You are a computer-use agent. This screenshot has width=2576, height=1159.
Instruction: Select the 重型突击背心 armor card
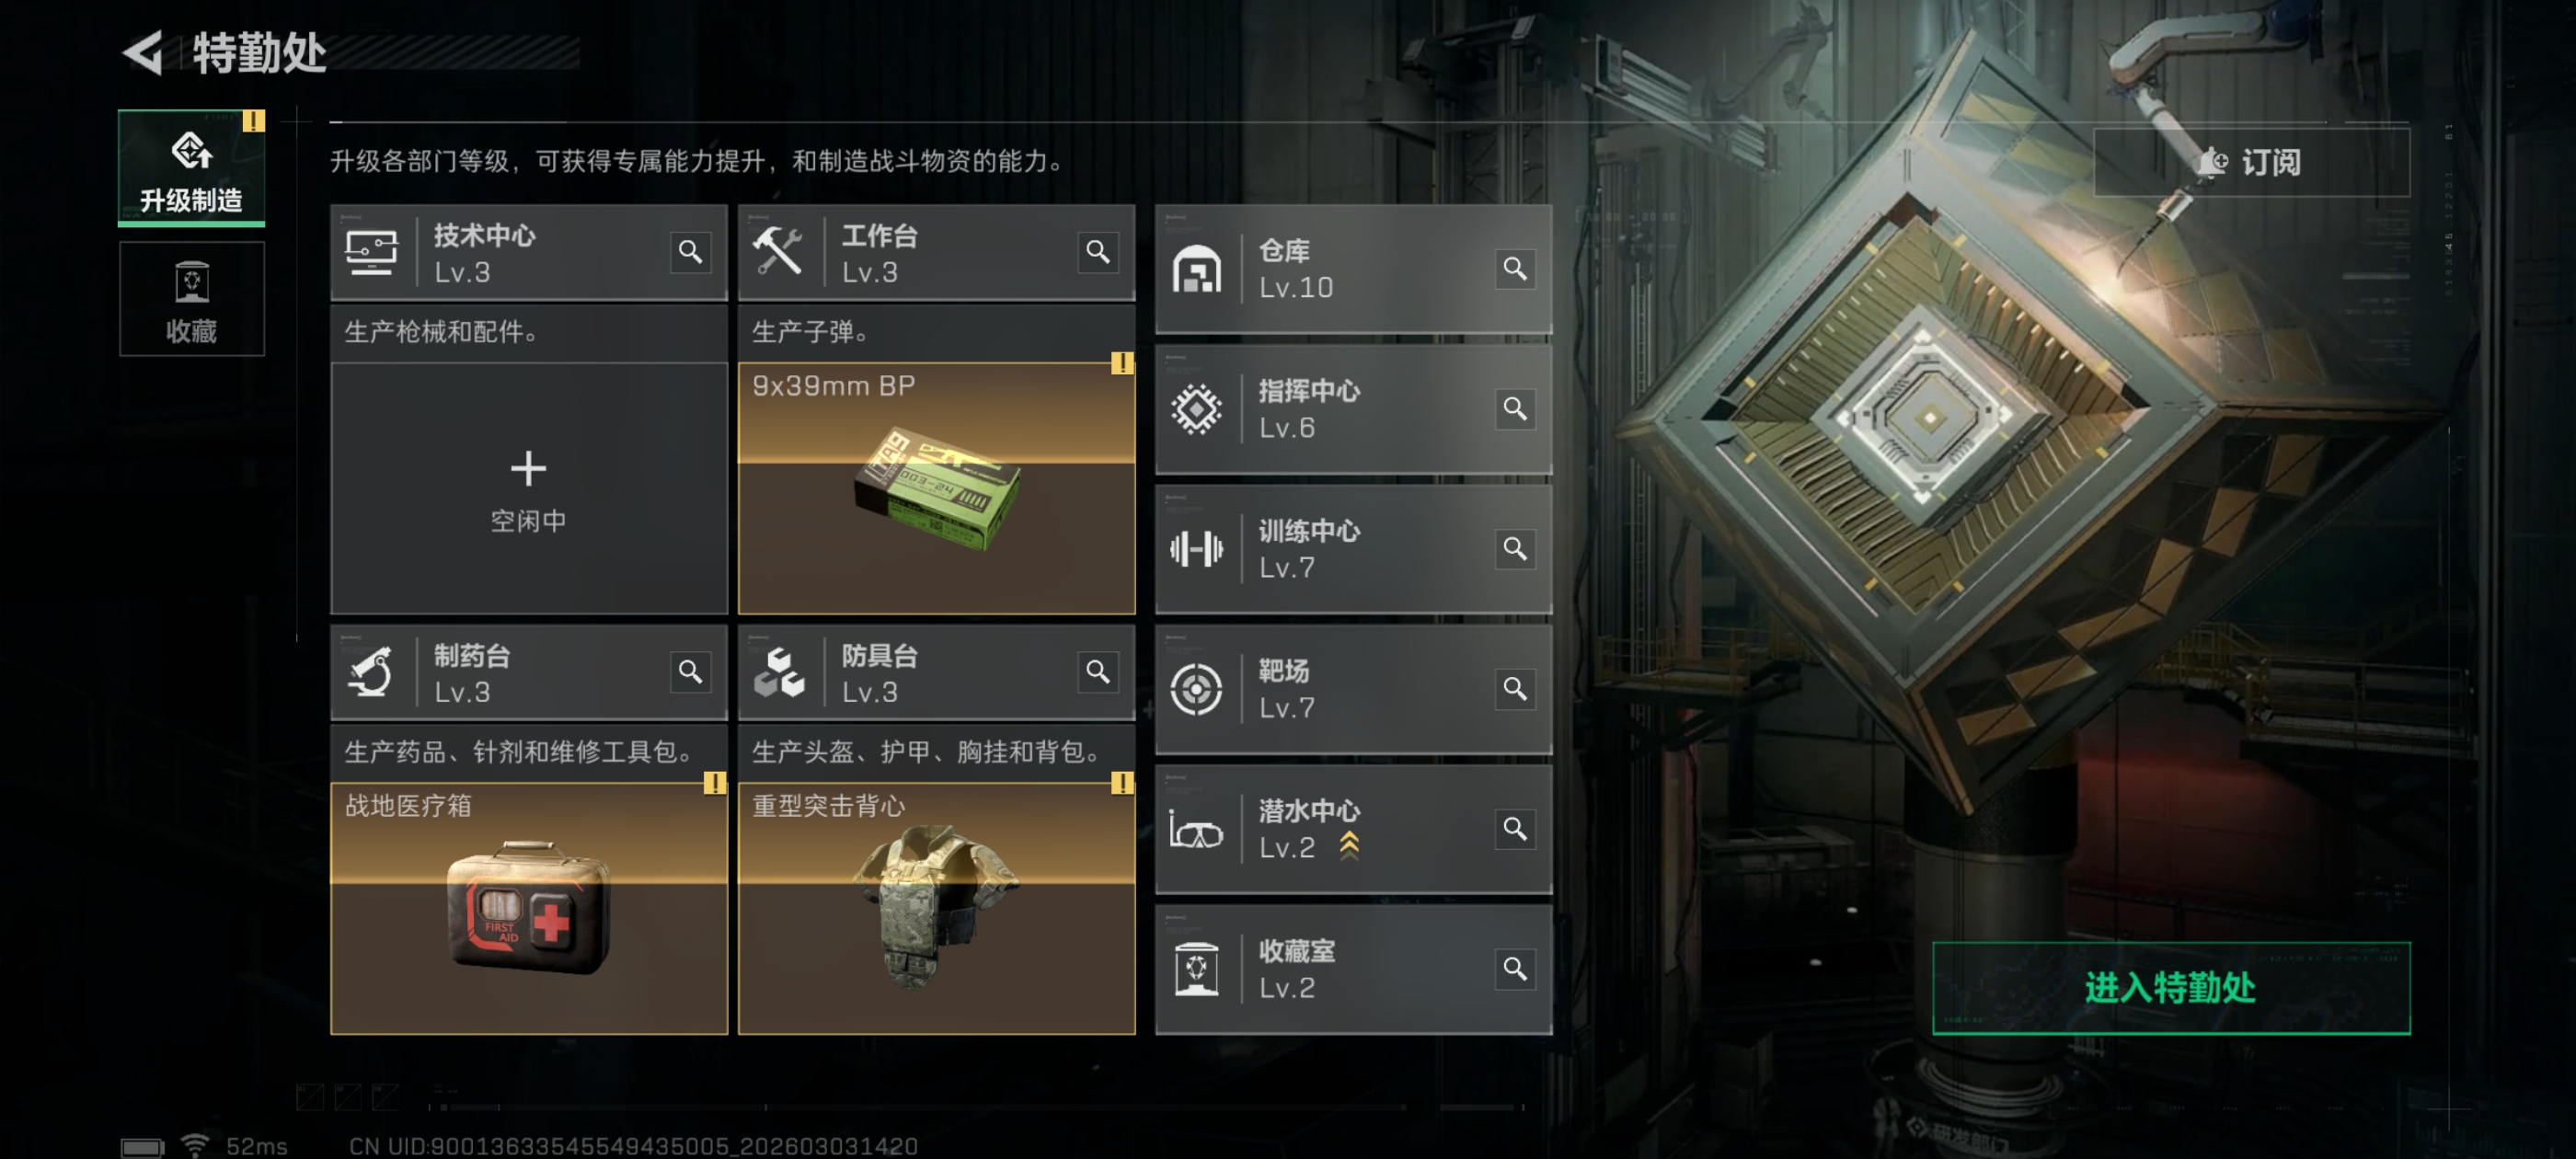point(937,908)
